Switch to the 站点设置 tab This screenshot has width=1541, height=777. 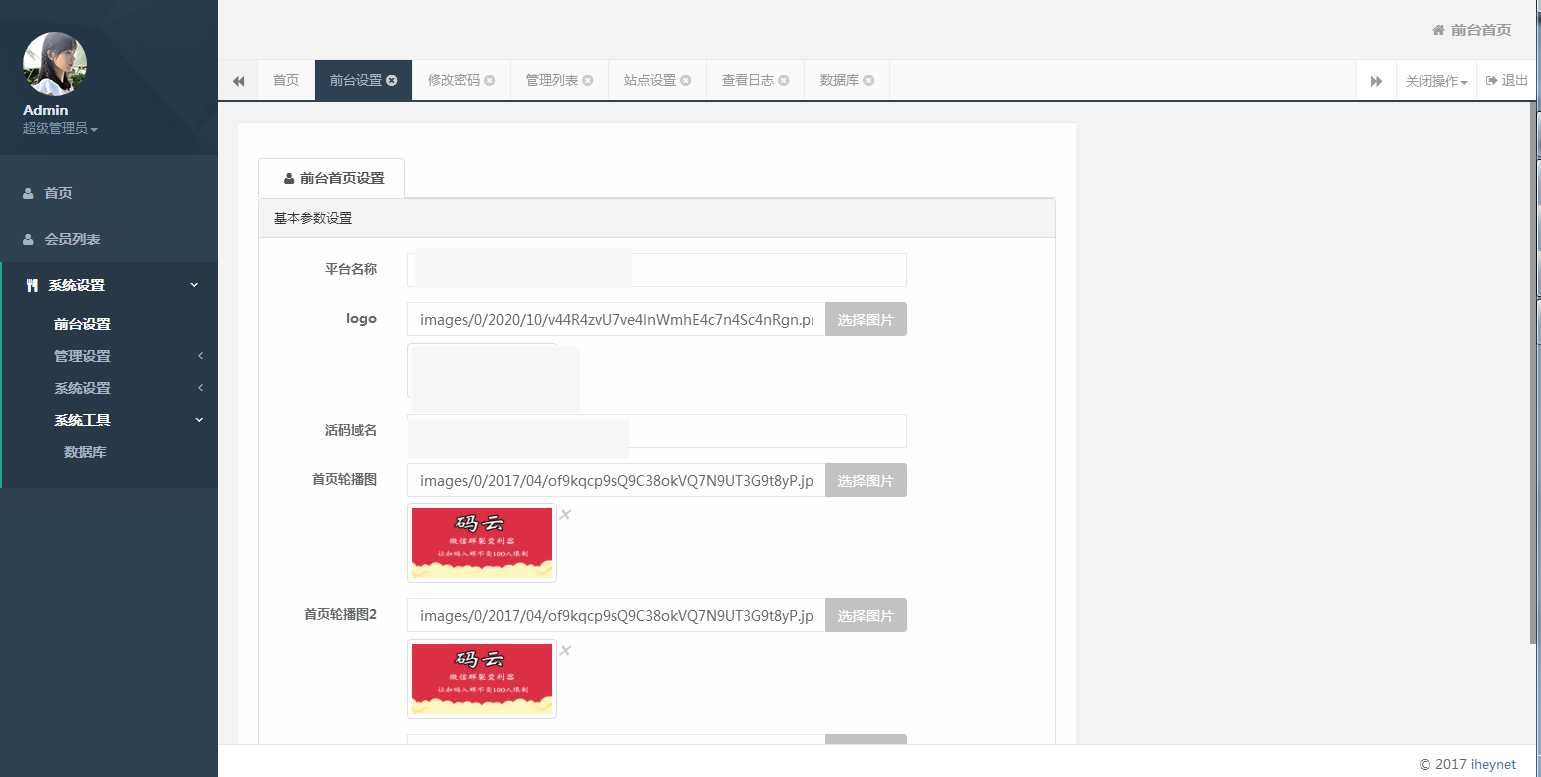[650, 80]
